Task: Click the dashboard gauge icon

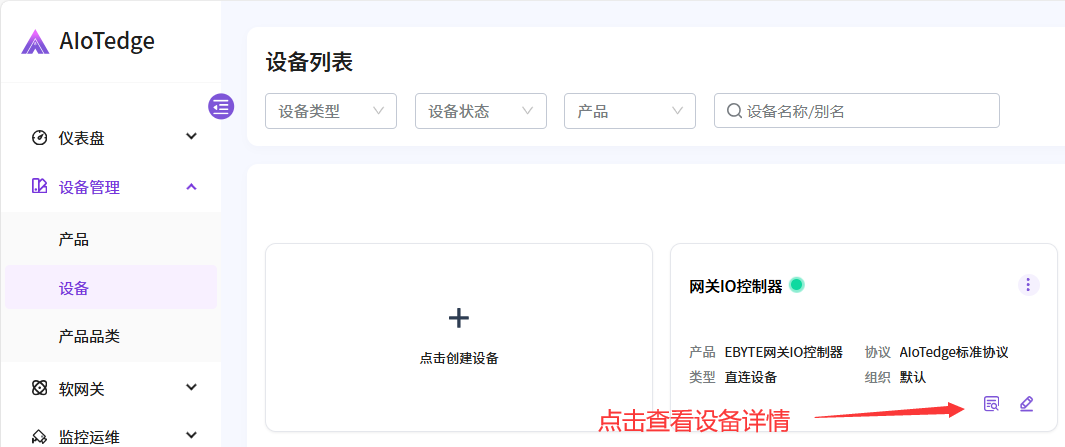Action: [x=40, y=138]
